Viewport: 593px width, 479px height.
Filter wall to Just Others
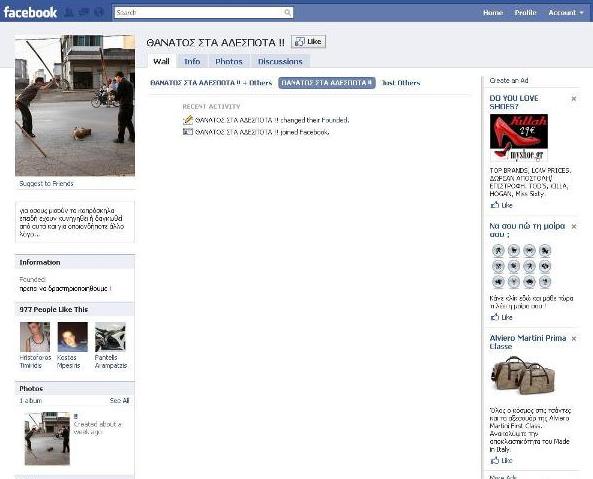pyautogui.click(x=401, y=83)
